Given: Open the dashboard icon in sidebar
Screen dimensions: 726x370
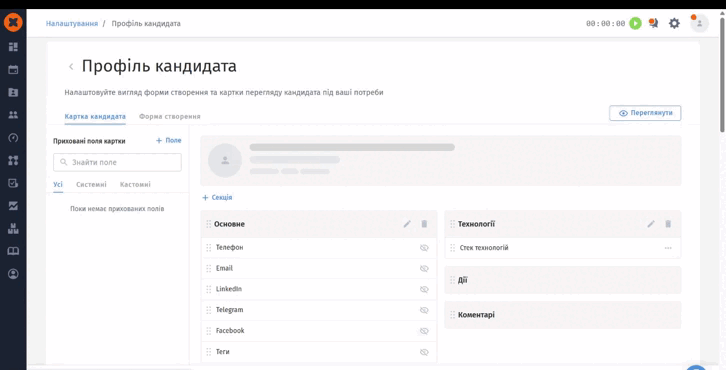Looking at the screenshot, I should [13, 47].
